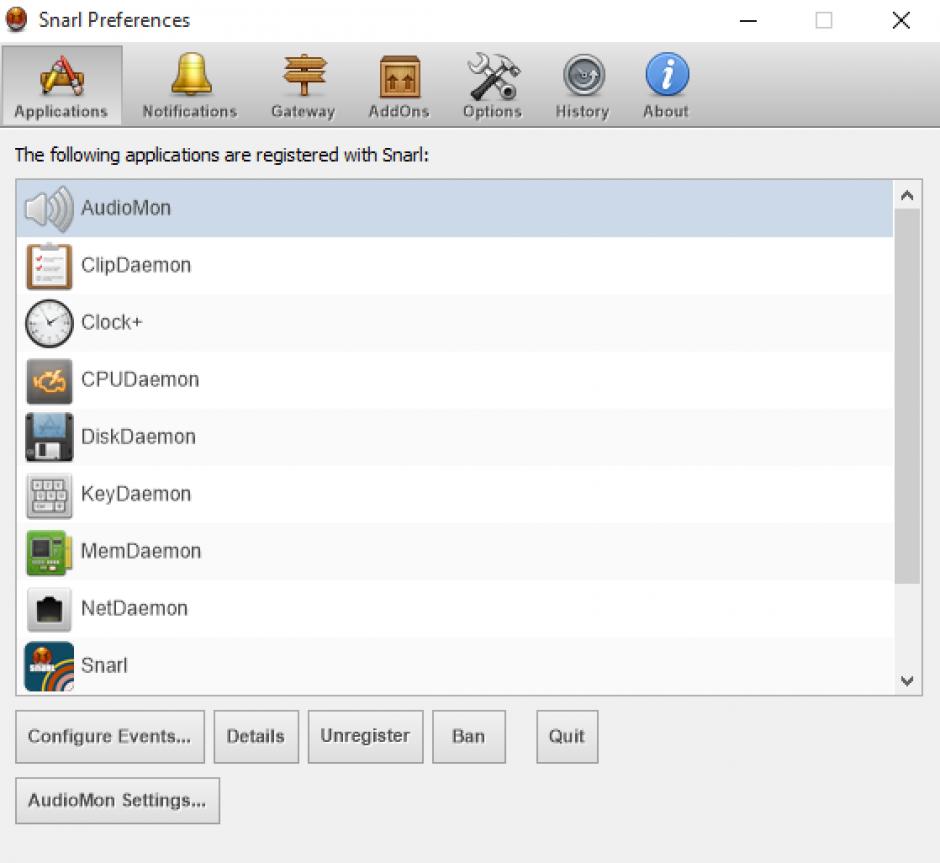This screenshot has width=940, height=863.
Task: Open the Options tools icon
Action: click(492, 76)
